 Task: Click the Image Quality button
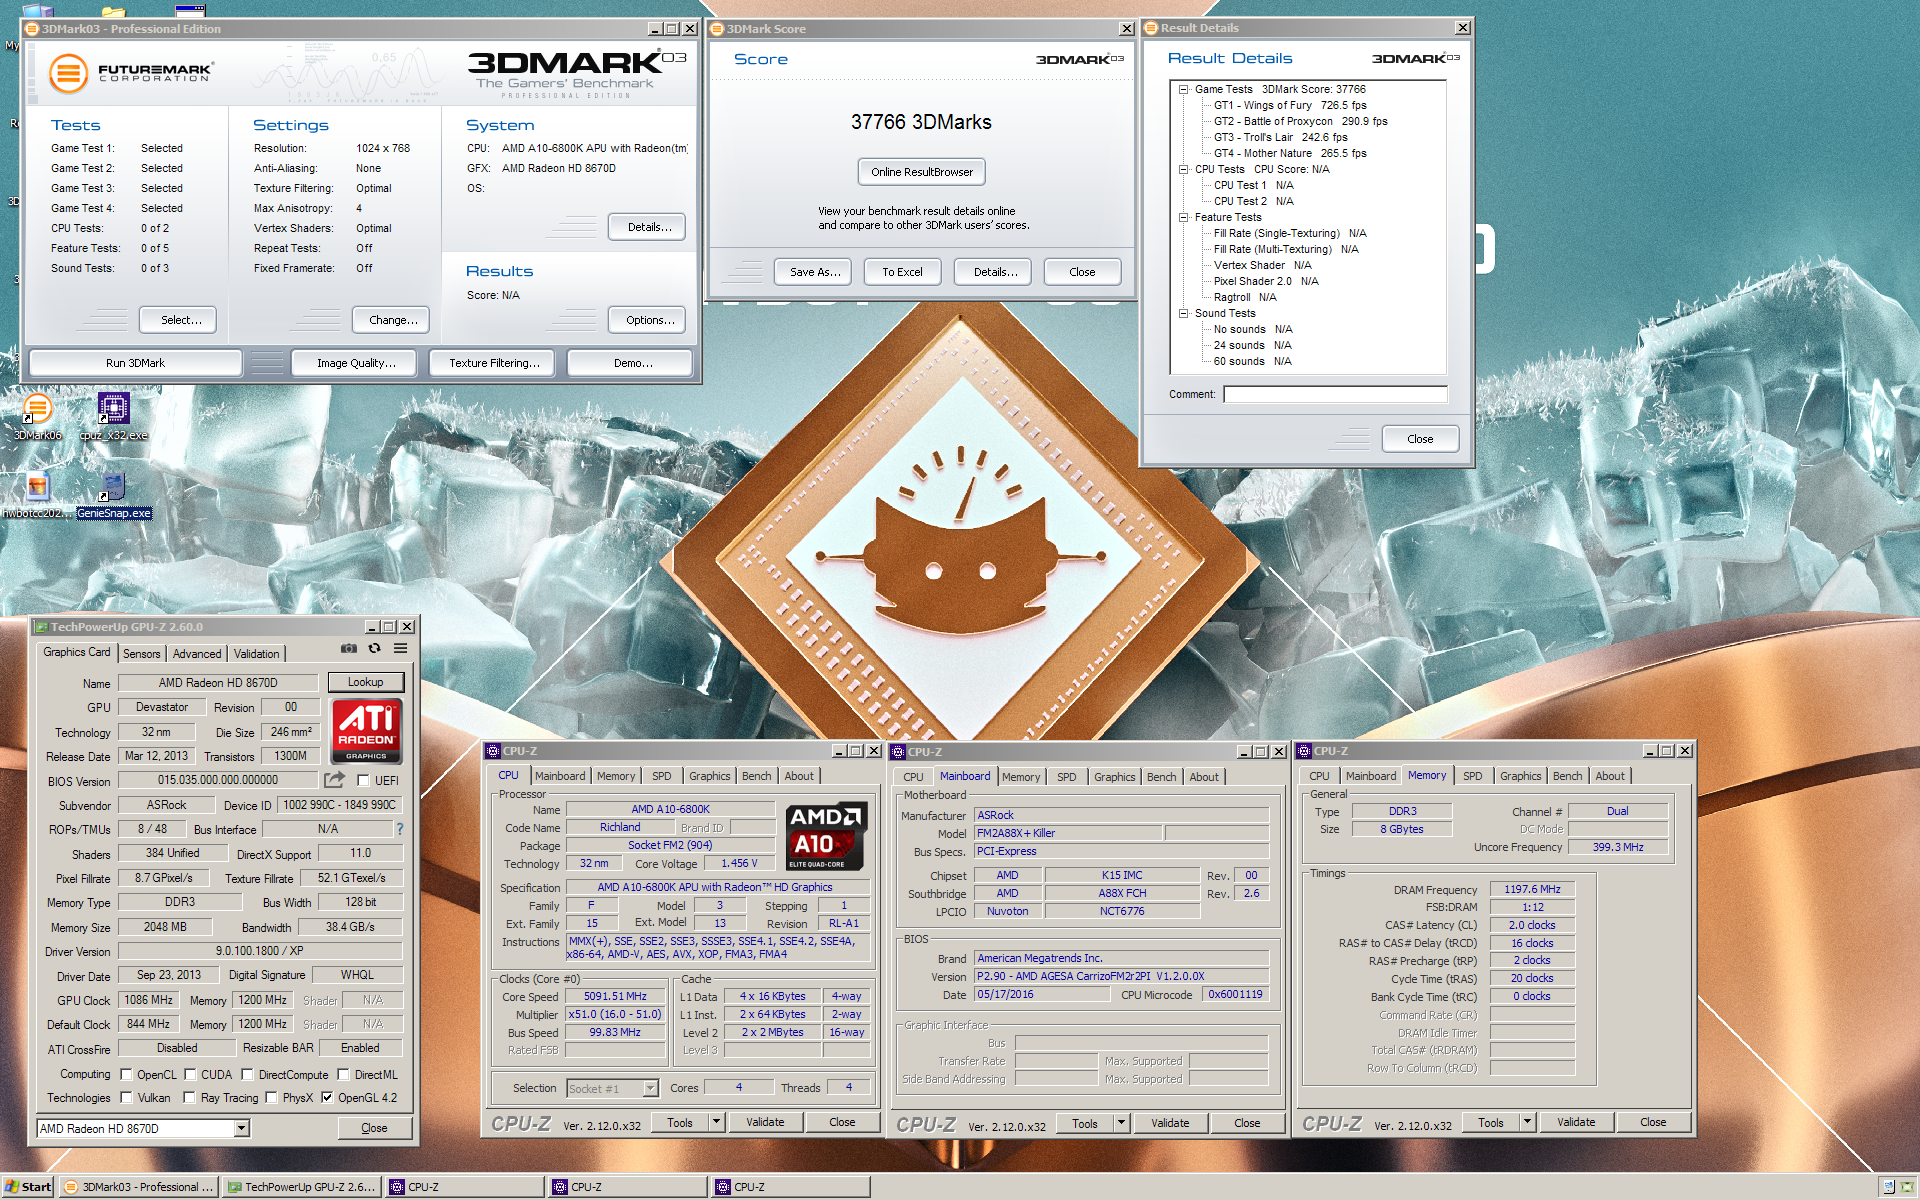click(356, 363)
